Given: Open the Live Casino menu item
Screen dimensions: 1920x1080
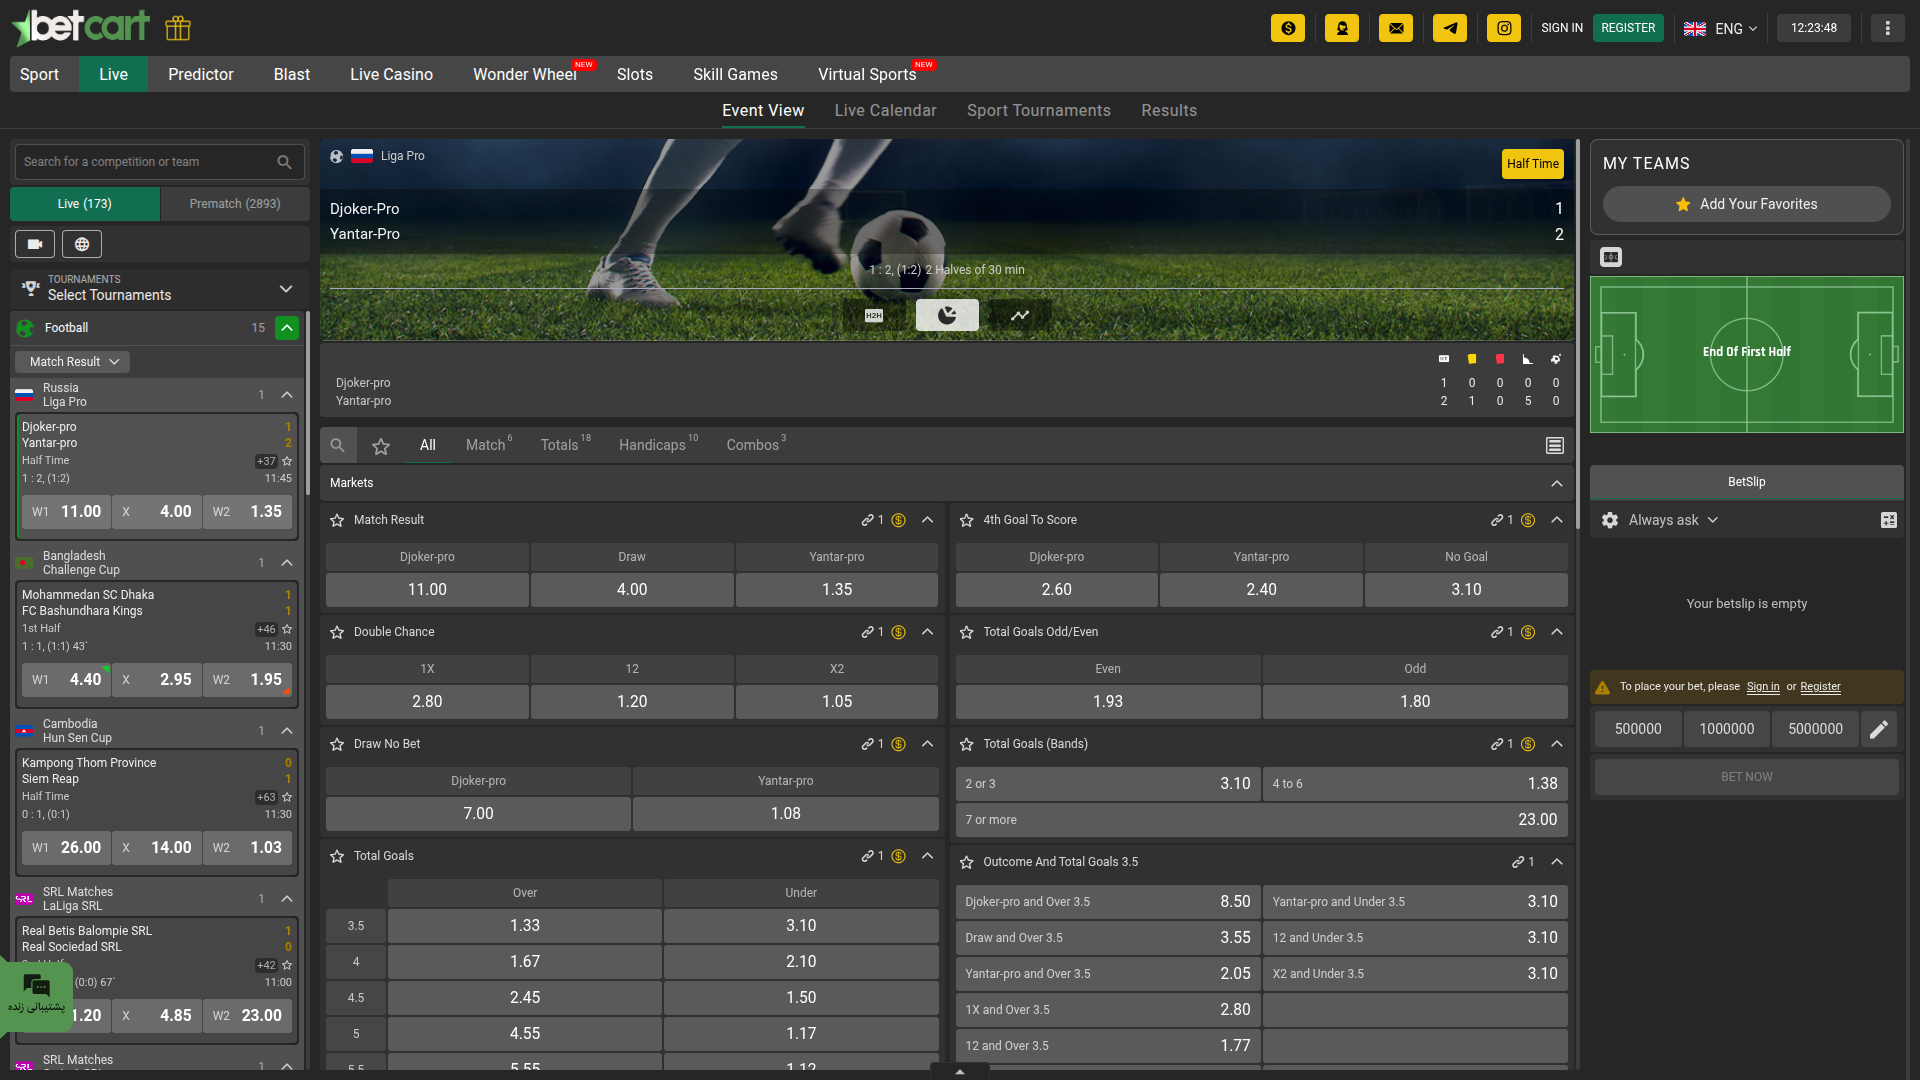Looking at the screenshot, I should click(x=390, y=74).
